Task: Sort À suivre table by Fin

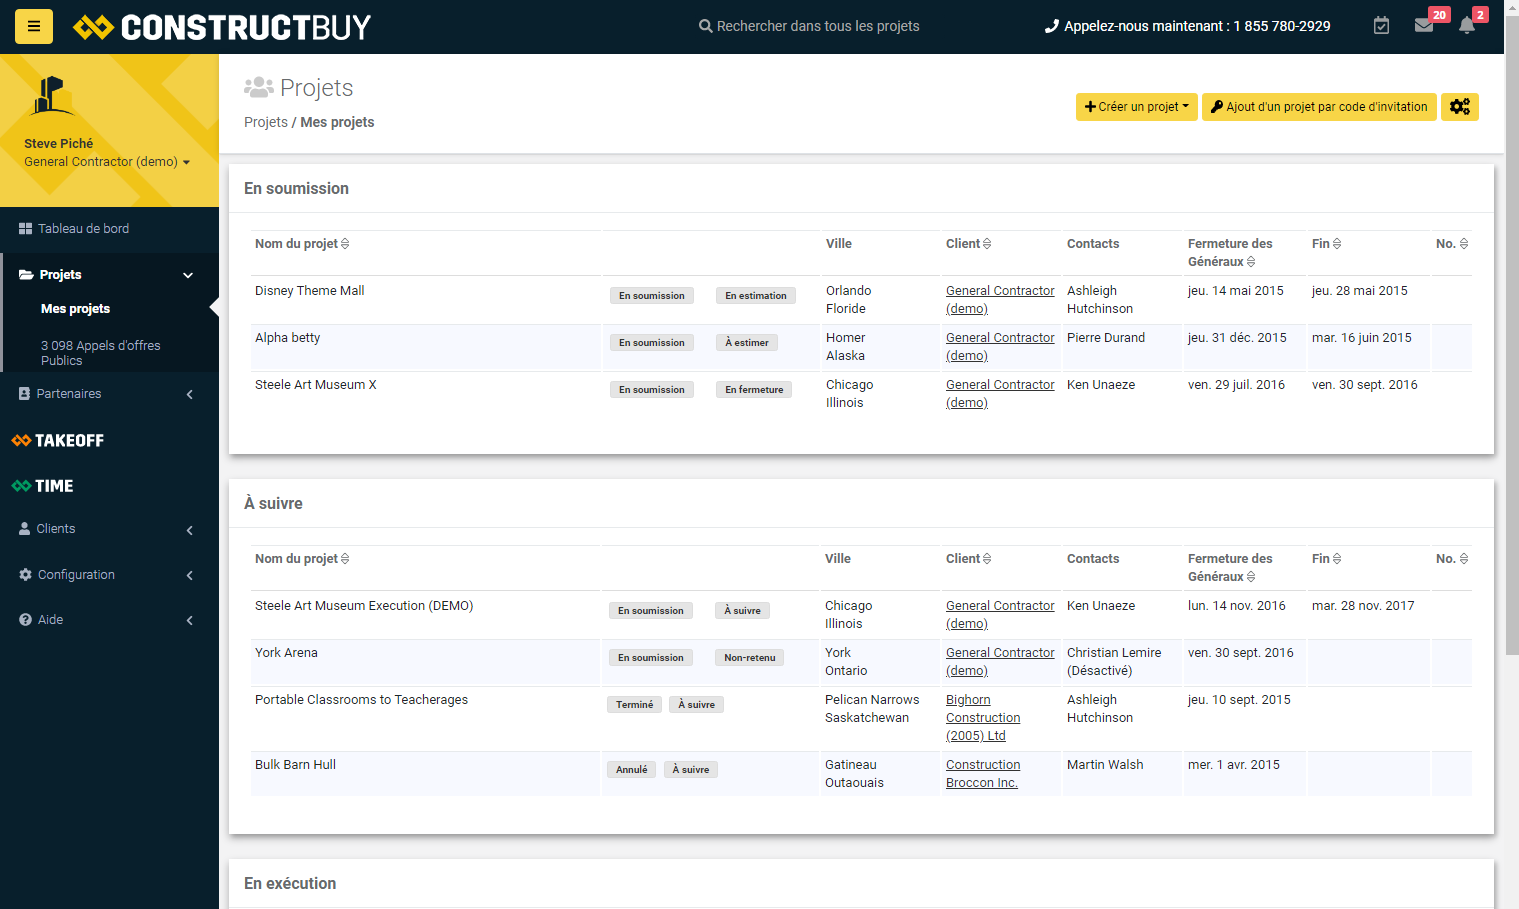Action: point(1326,559)
